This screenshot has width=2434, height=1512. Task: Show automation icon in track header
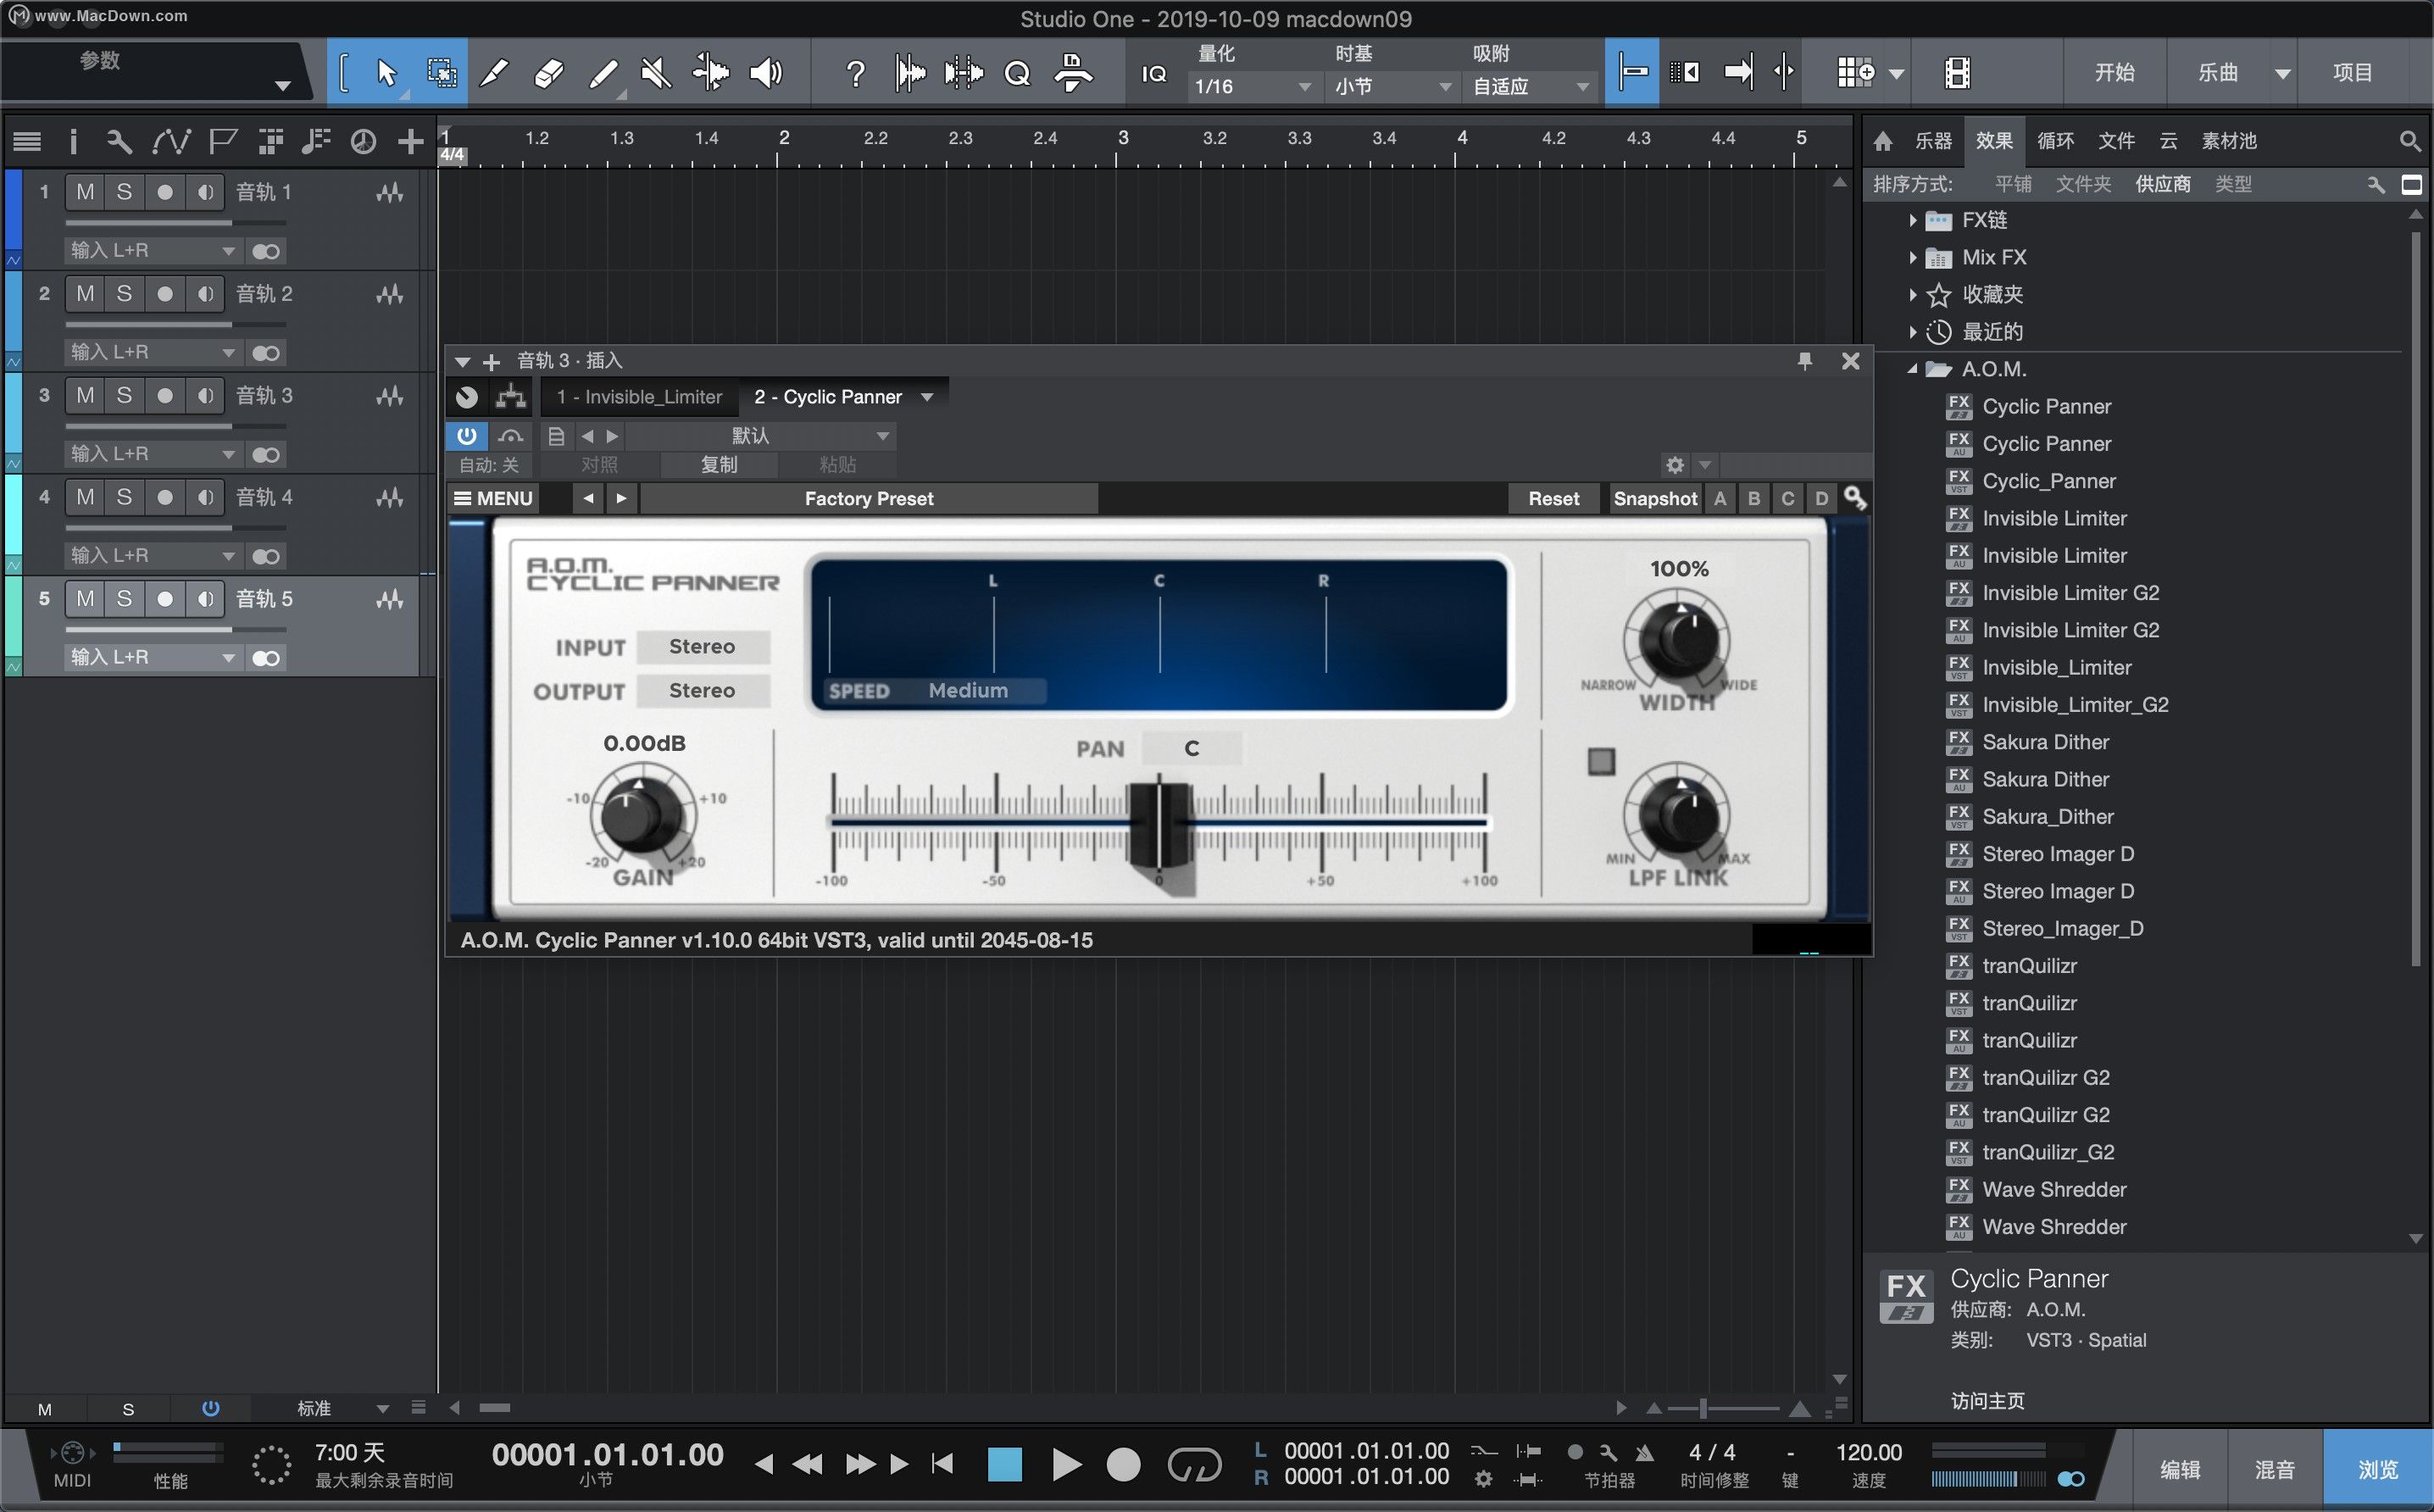pyautogui.click(x=171, y=141)
